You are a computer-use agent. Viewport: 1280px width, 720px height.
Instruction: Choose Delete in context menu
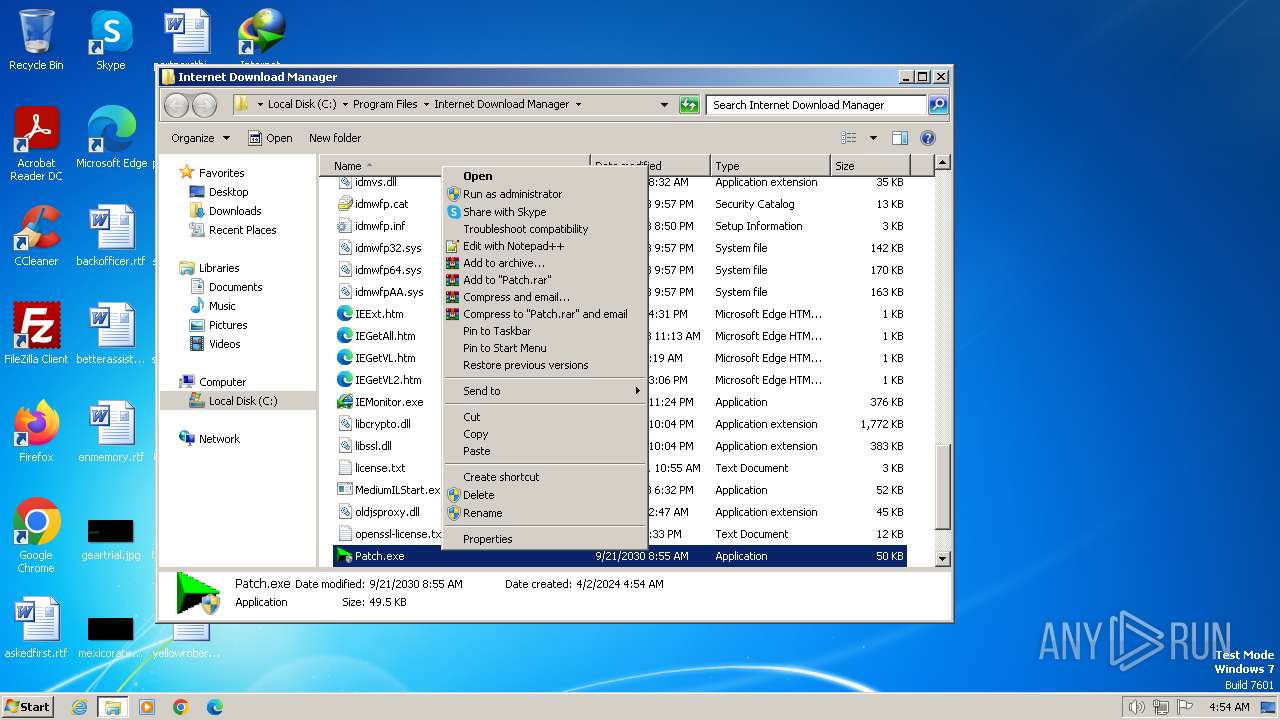(545, 495)
